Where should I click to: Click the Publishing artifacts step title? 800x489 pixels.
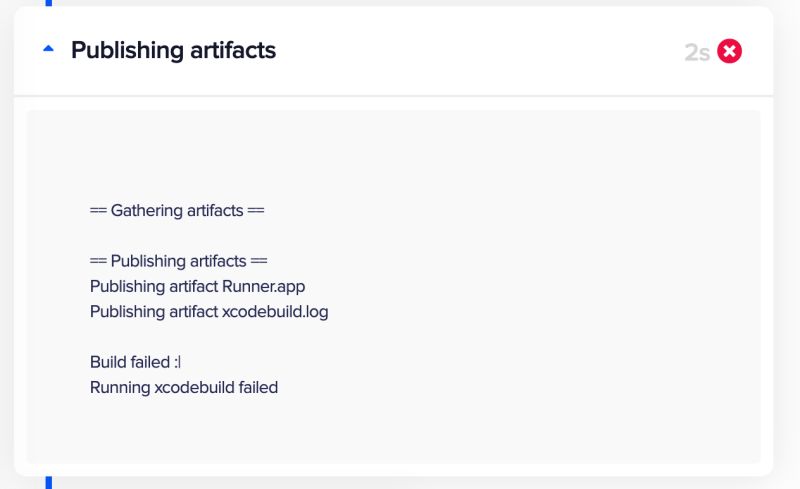click(173, 50)
